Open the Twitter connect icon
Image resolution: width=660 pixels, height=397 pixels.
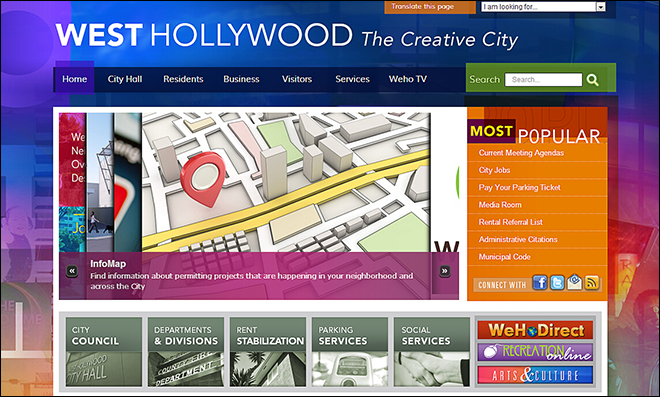coord(557,282)
